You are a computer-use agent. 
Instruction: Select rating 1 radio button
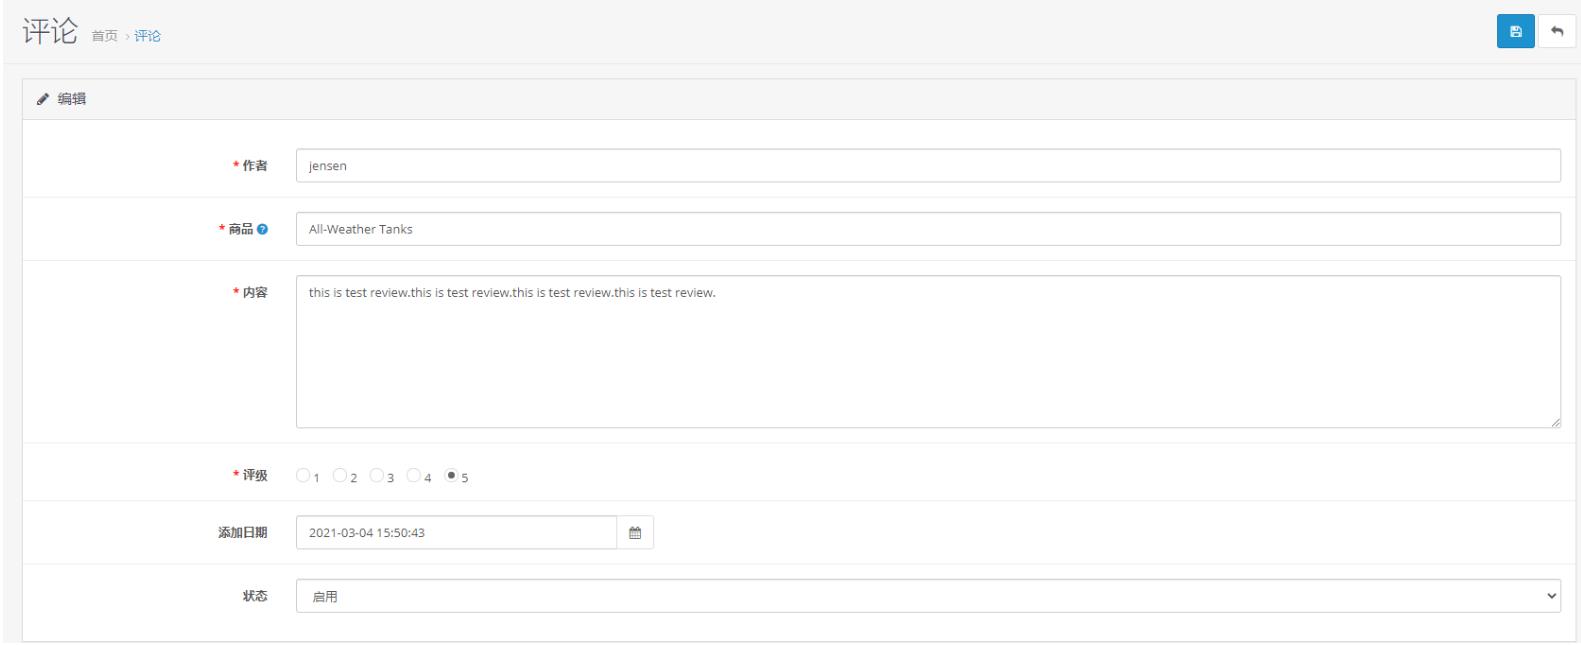click(303, 476)
